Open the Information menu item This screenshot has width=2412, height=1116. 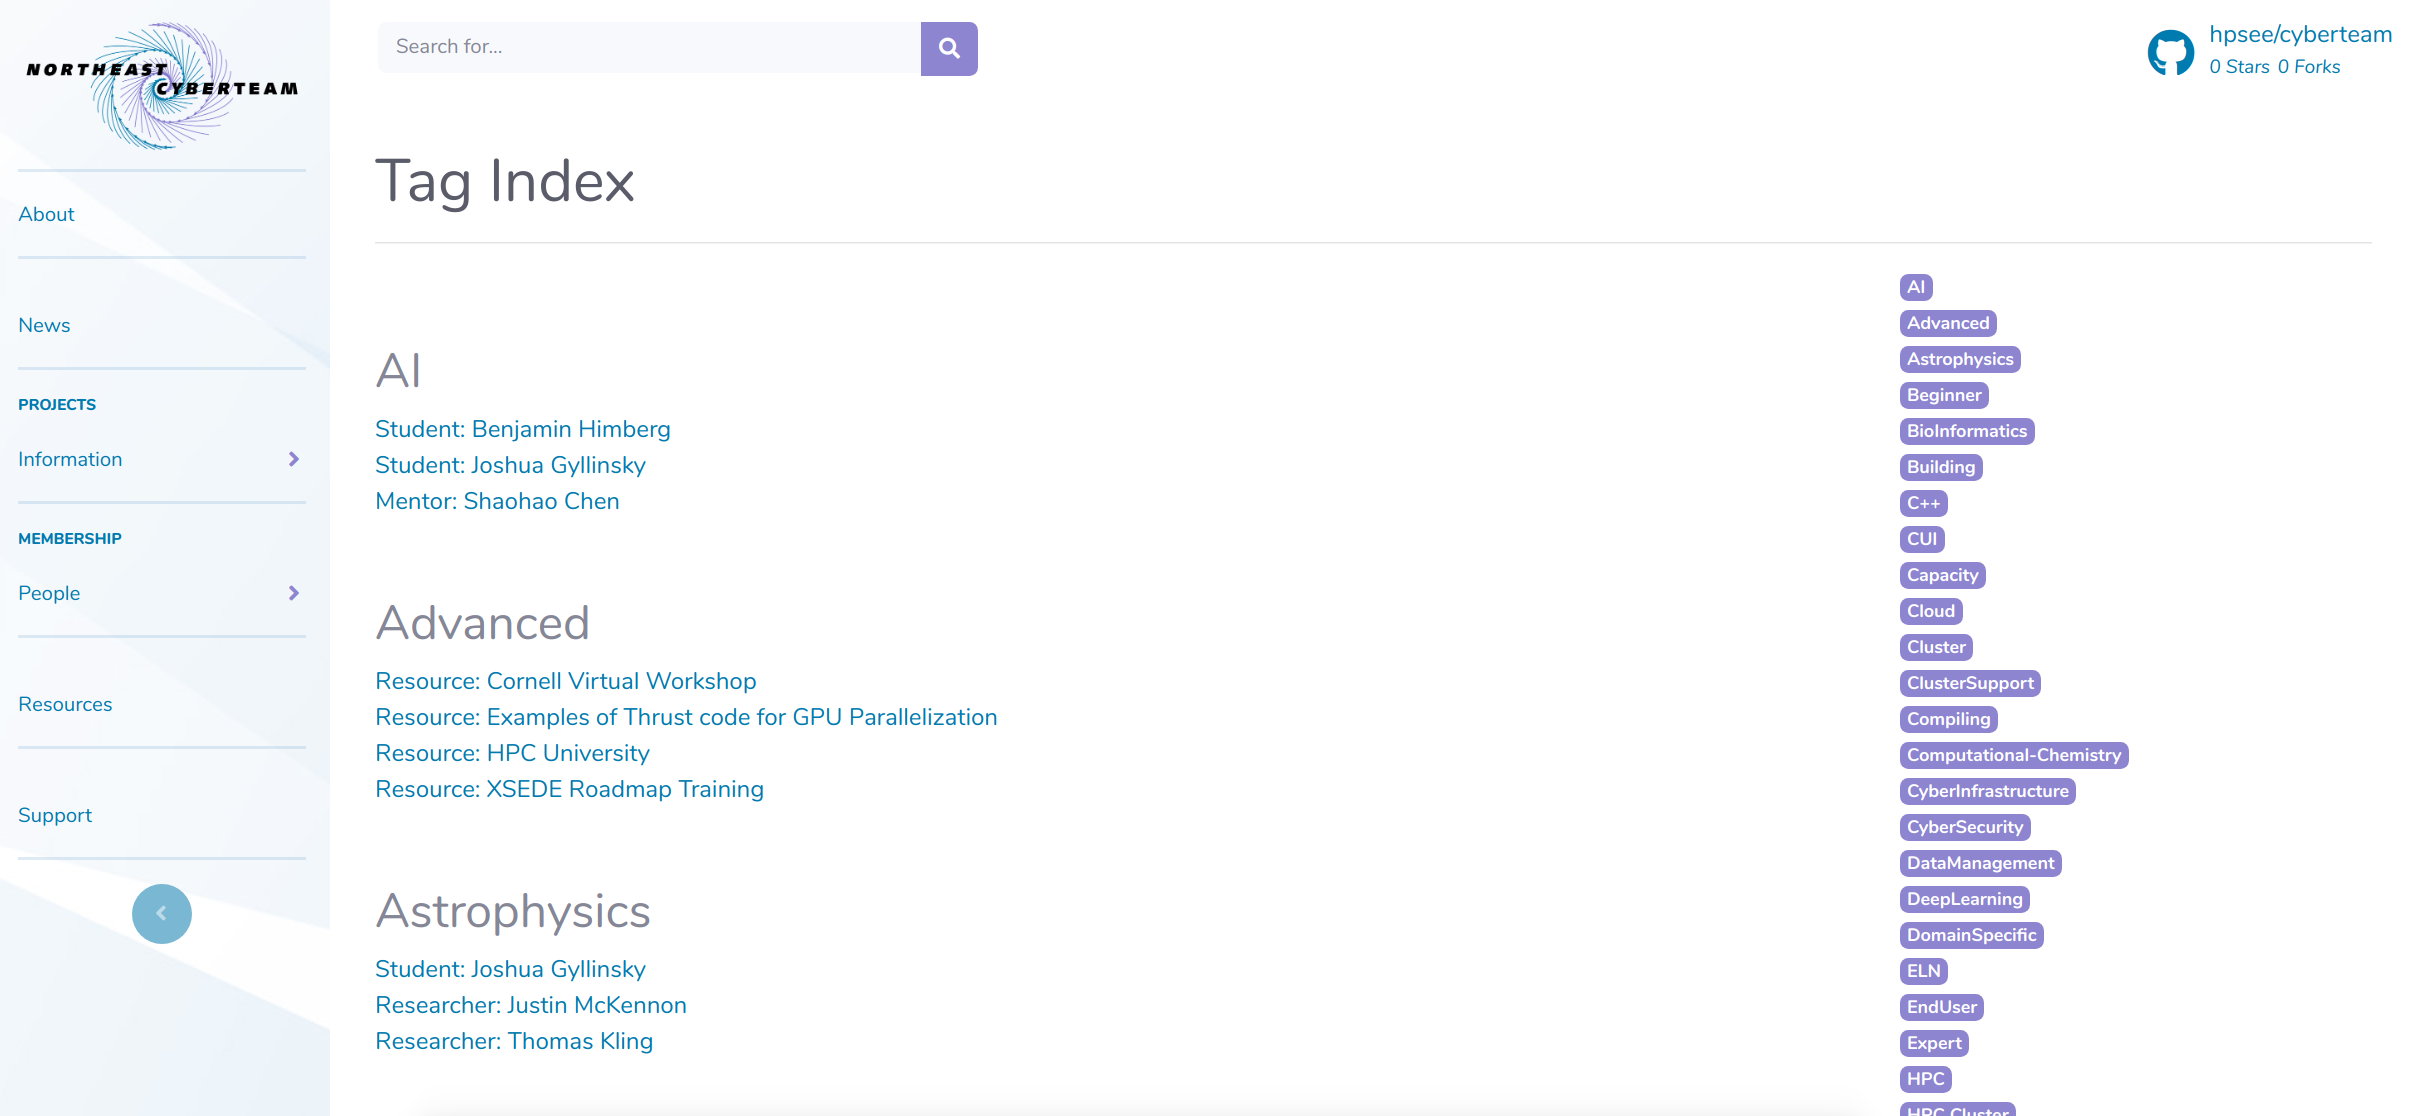(x=70, y=459)
